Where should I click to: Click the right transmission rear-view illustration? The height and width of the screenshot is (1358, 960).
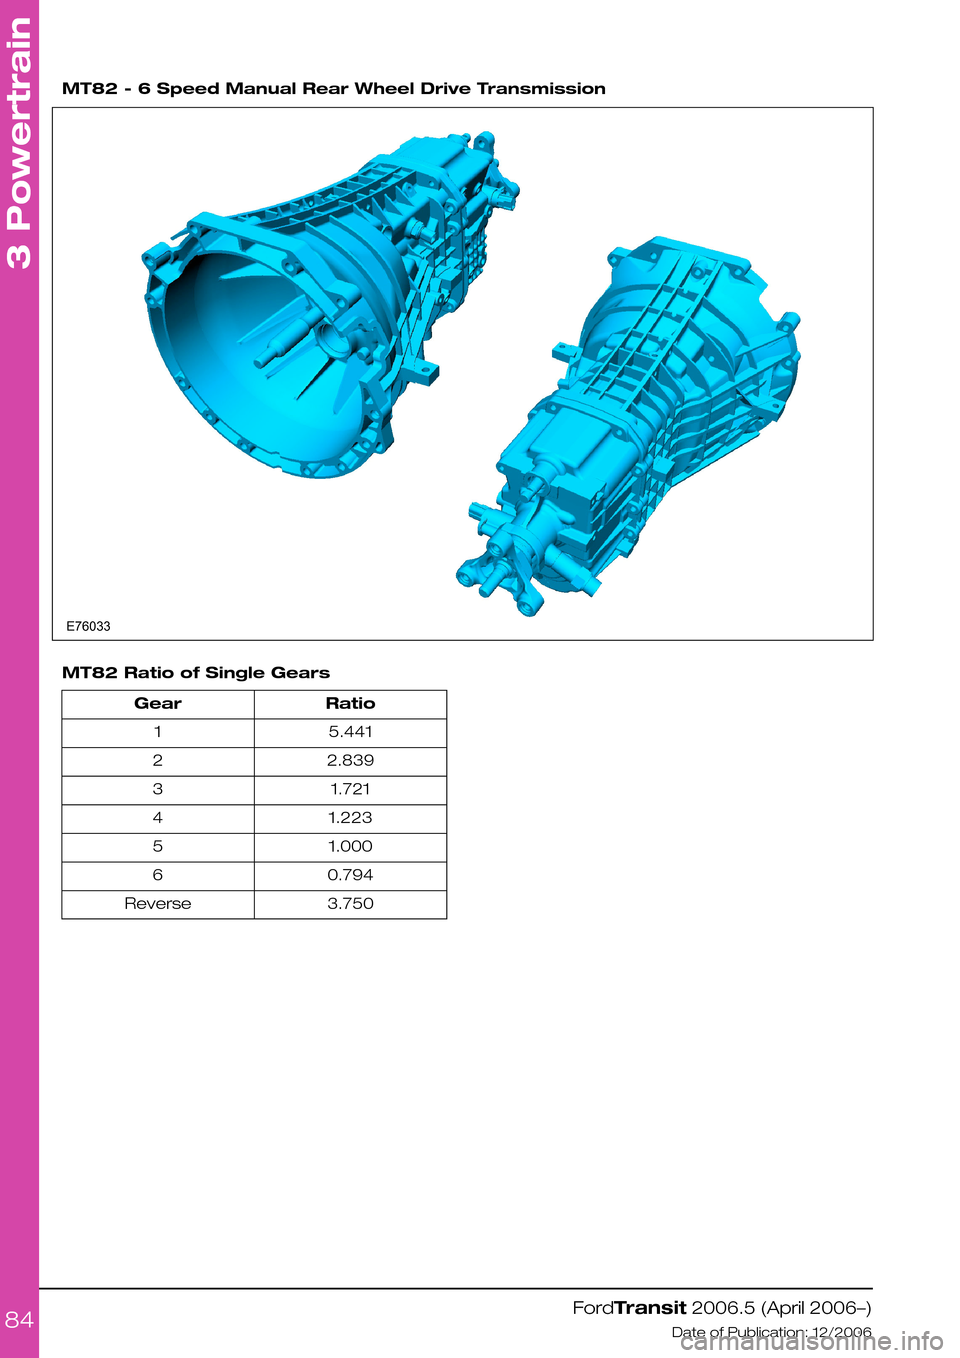628,425
